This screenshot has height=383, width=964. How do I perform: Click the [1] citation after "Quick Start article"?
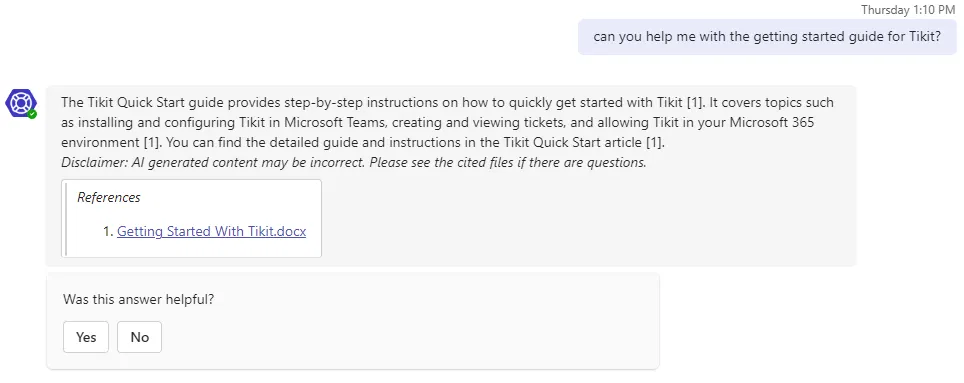pos(654,143)
